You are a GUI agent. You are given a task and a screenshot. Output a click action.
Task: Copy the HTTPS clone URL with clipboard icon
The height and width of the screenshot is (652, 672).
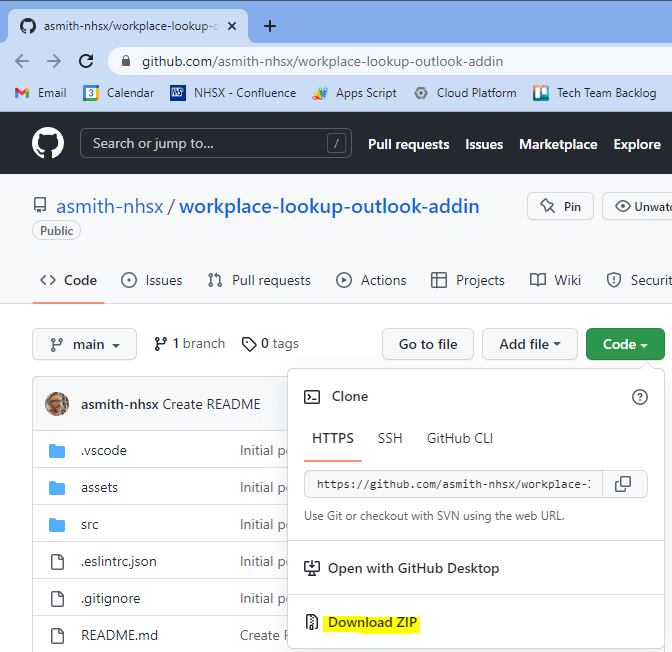[x=624, y=484]
